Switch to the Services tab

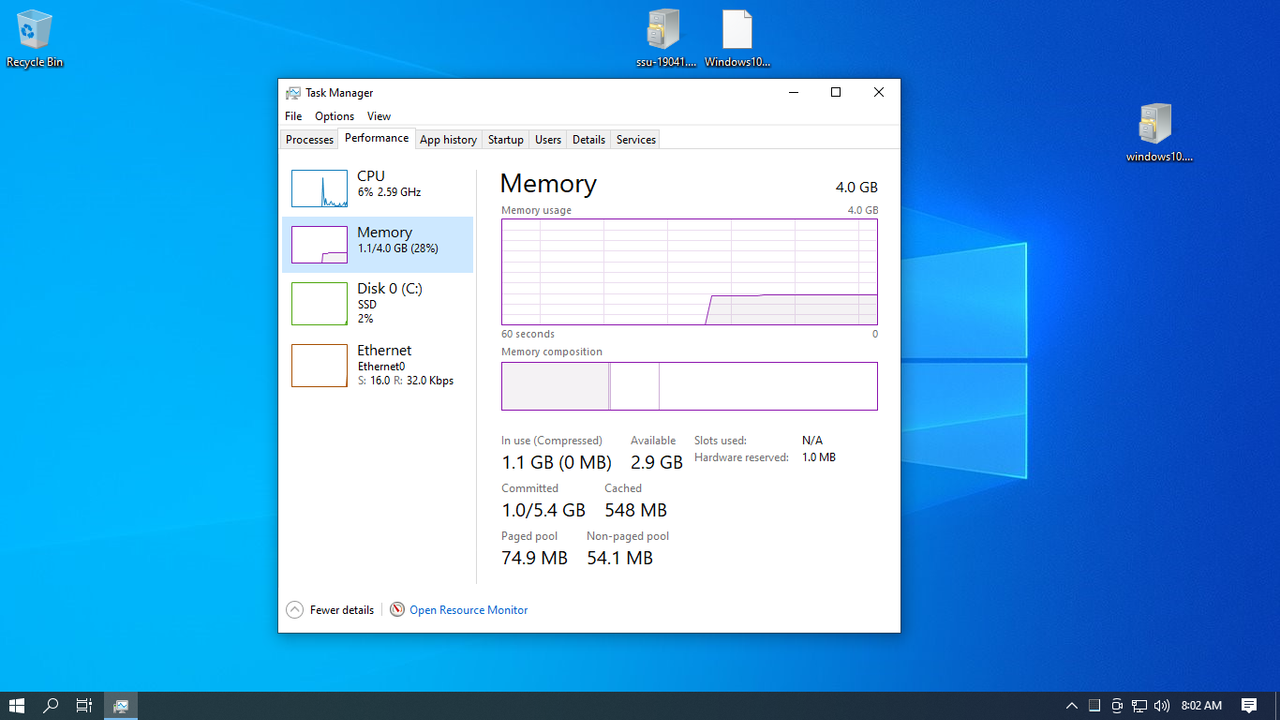636,140
